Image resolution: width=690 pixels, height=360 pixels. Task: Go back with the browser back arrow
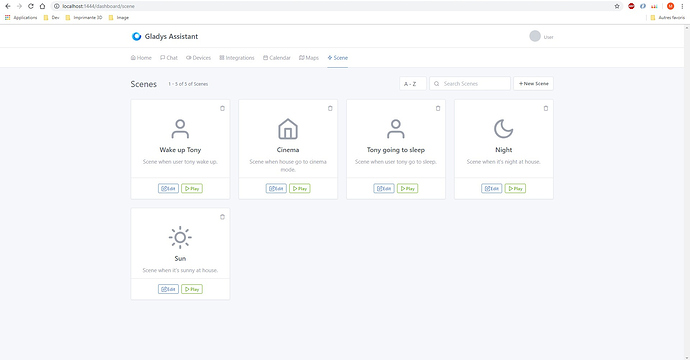point(7,6)
